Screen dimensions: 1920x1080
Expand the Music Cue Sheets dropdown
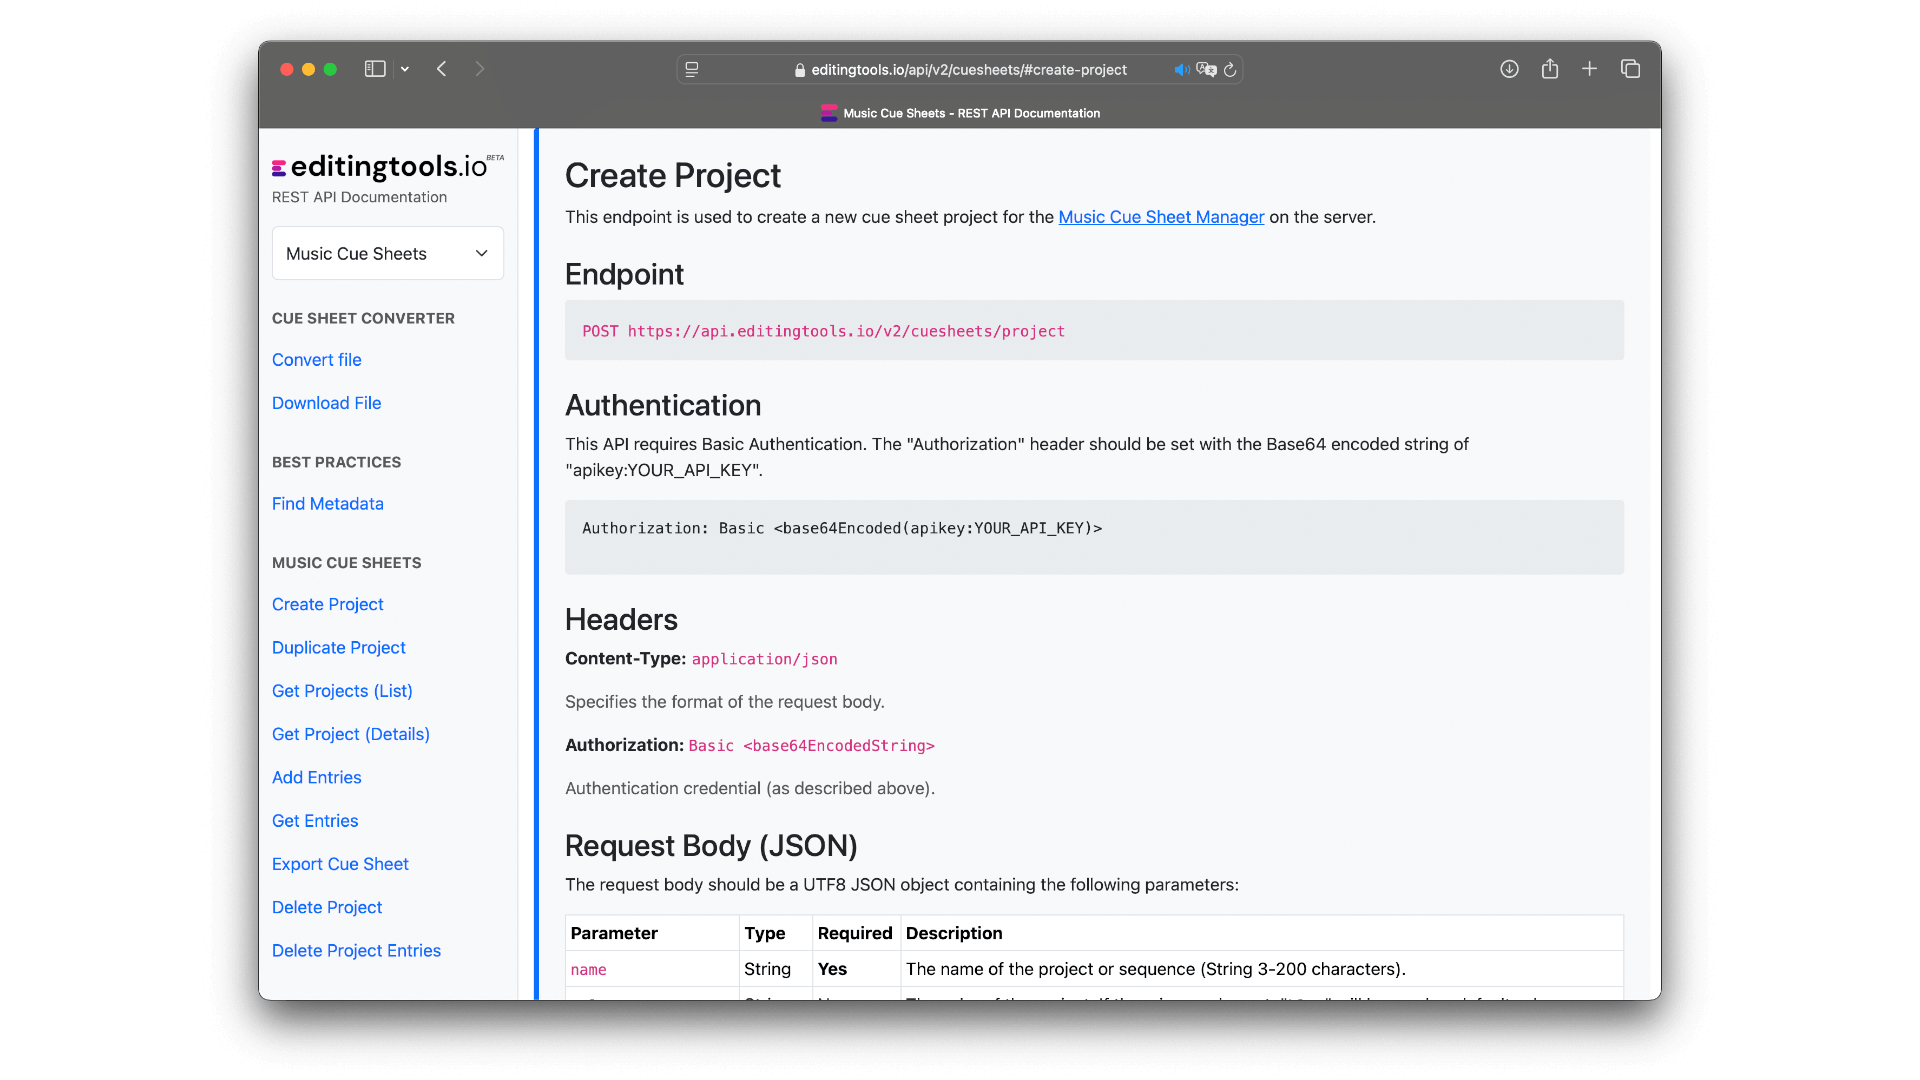tap(388, 254)
